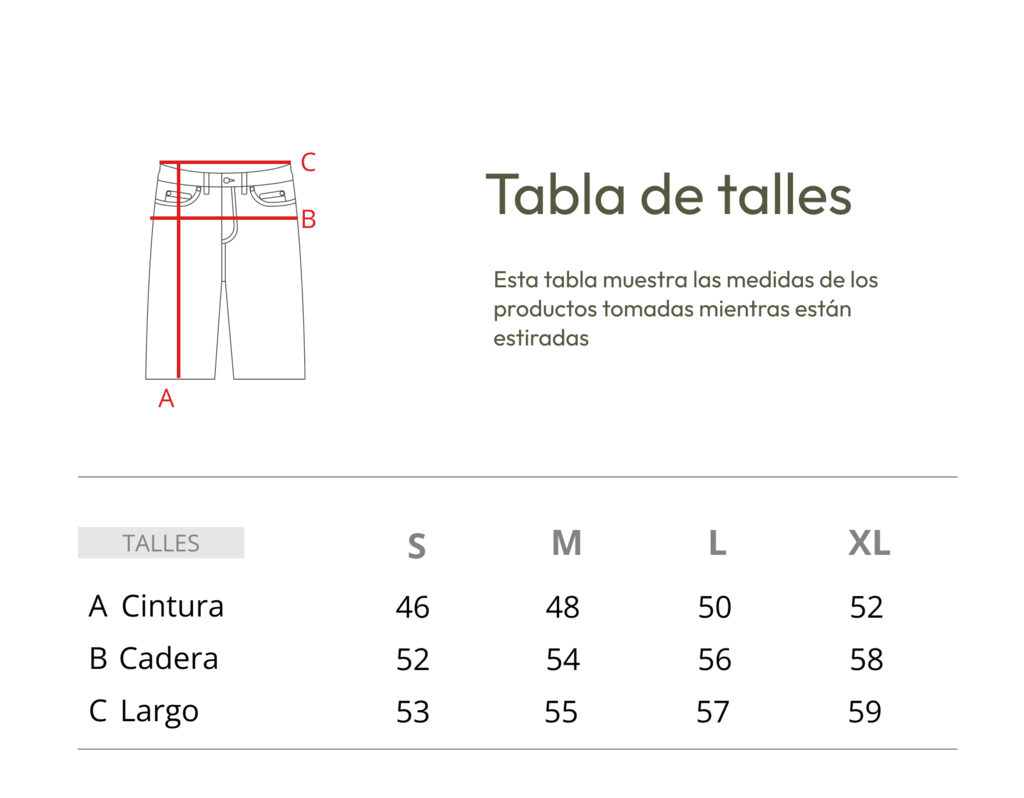The height and width of the screenshot is (798, 1024).
Task: Click Cadera value 54 for size M
Action: coord(563,660)
